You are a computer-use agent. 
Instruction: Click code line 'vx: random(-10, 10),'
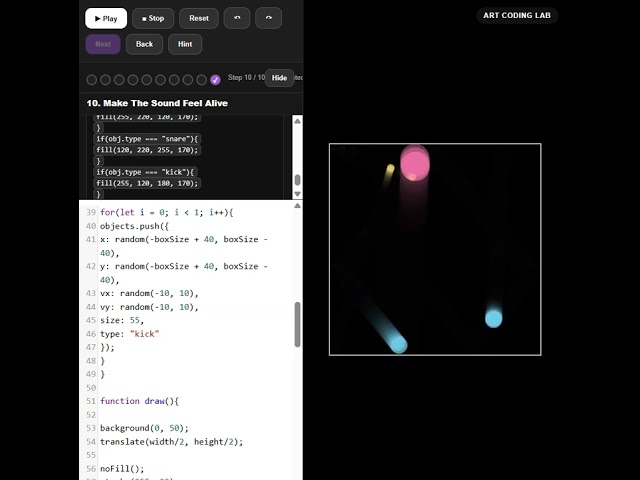click(x=149, y=293)
